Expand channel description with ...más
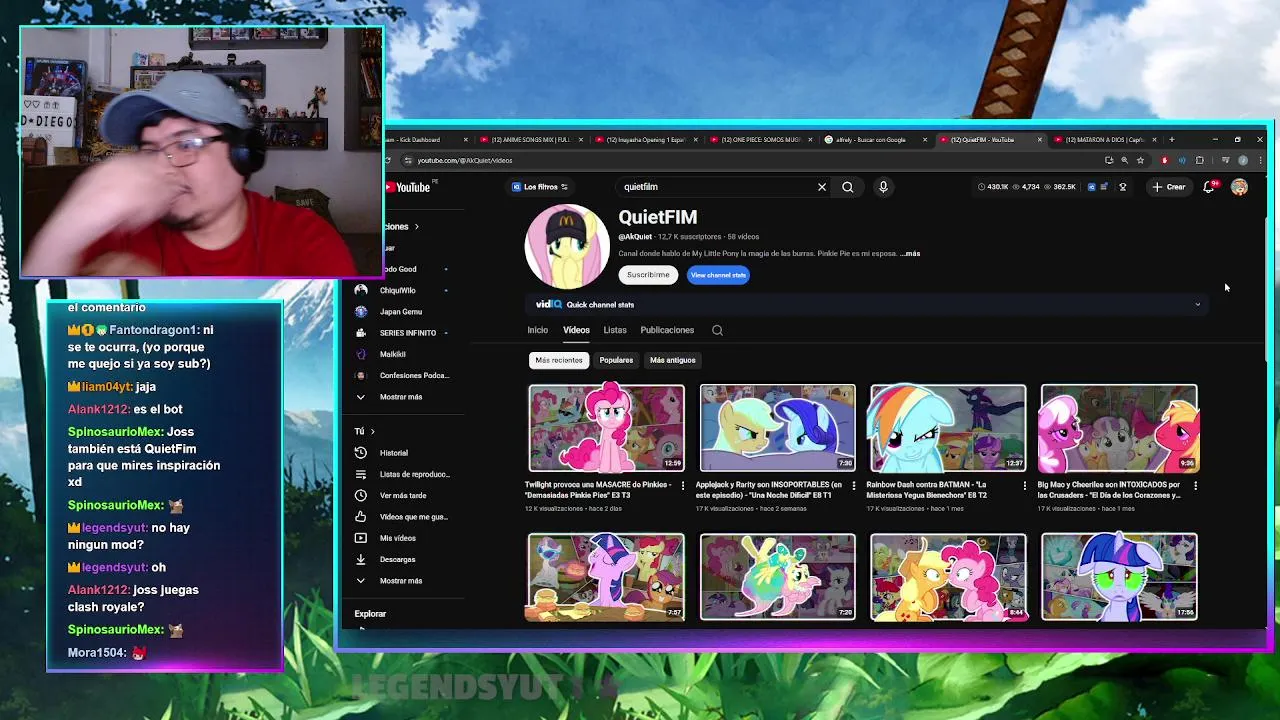The image size is (1280, 720). [910, 254]
